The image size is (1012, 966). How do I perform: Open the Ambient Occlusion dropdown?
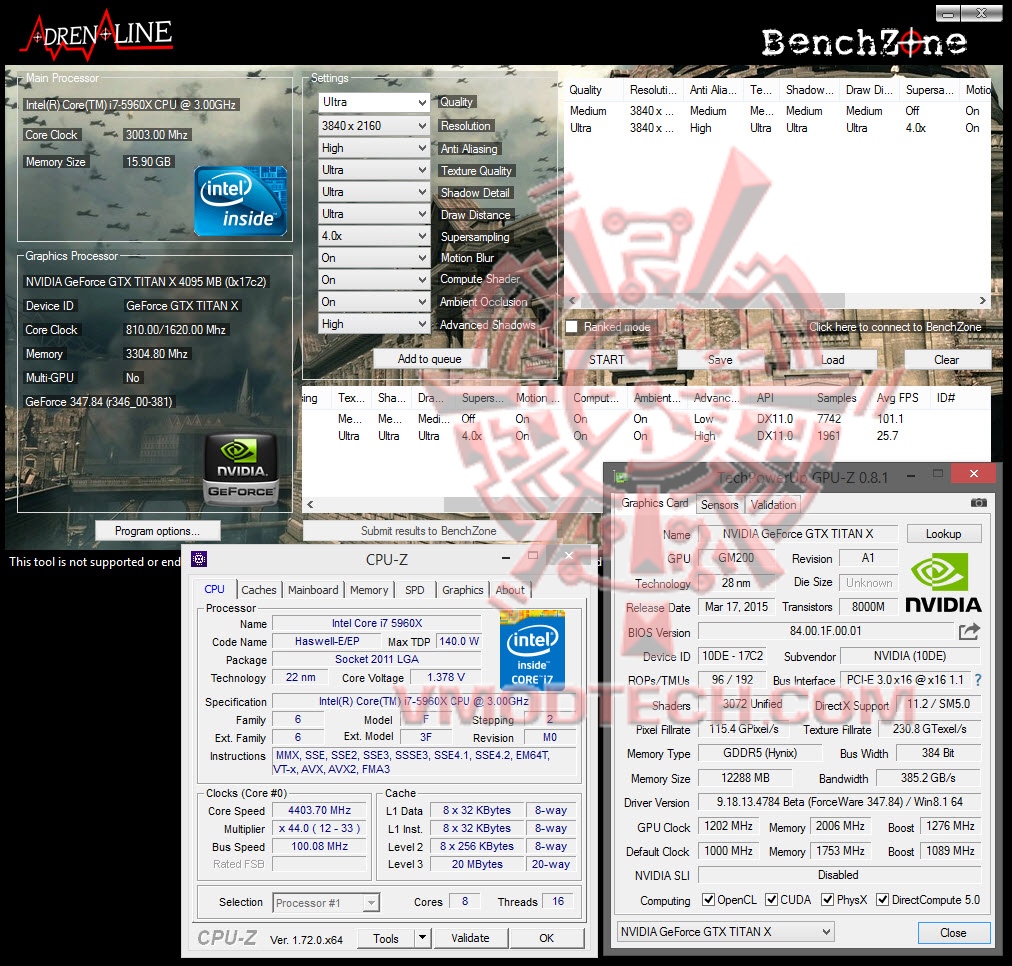click(x=374, y=301)
